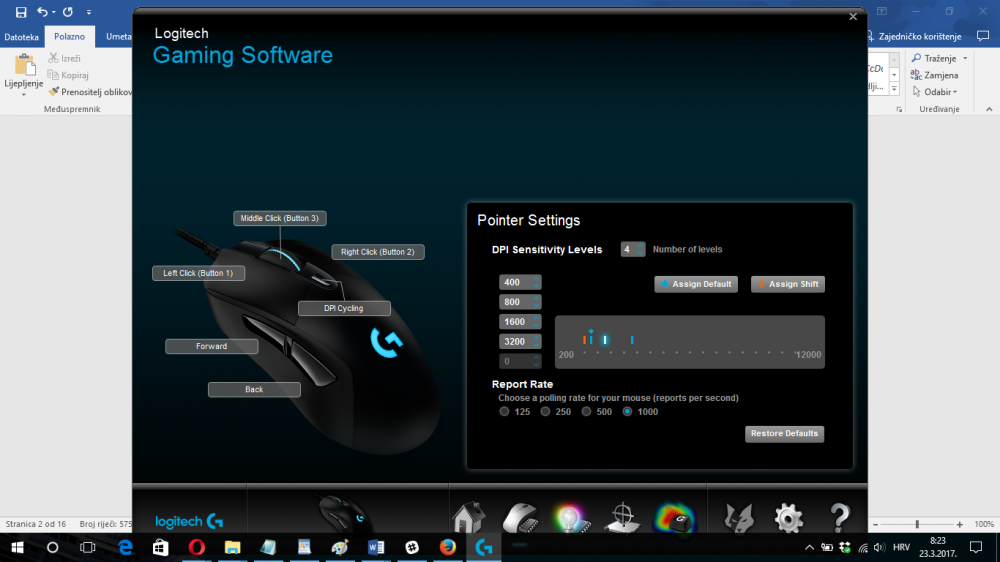Click the DPI Cycling button label

[x=344, y=308]
